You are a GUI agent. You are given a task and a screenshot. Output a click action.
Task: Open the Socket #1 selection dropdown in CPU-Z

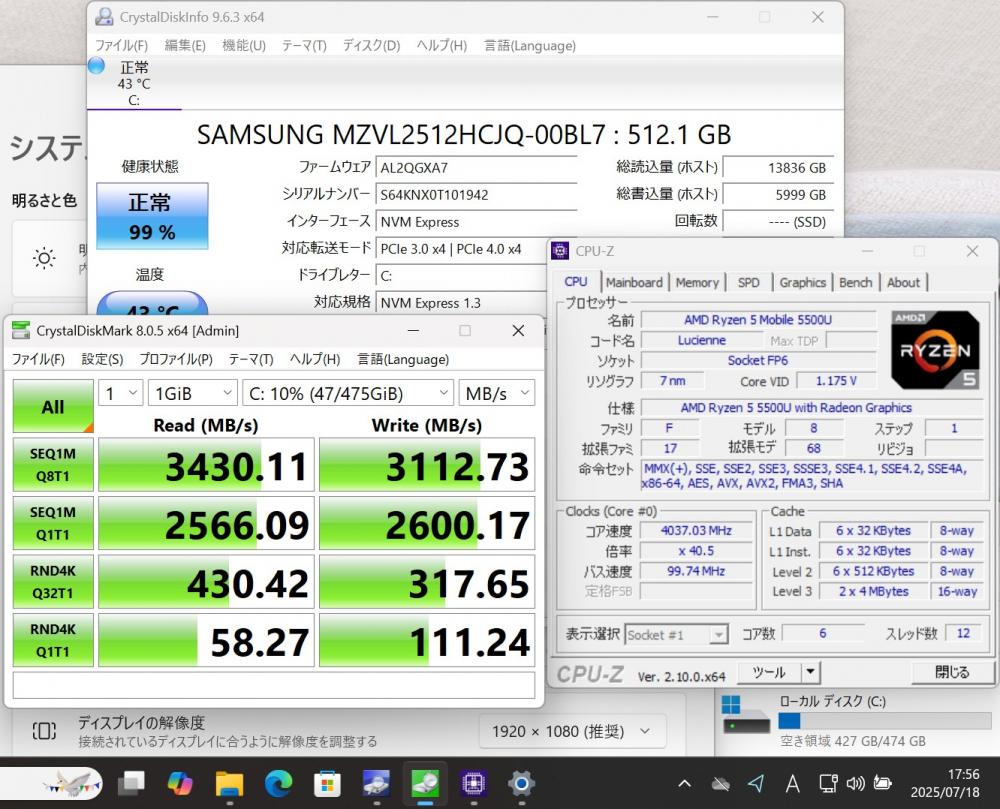click(x=676, y=635)
